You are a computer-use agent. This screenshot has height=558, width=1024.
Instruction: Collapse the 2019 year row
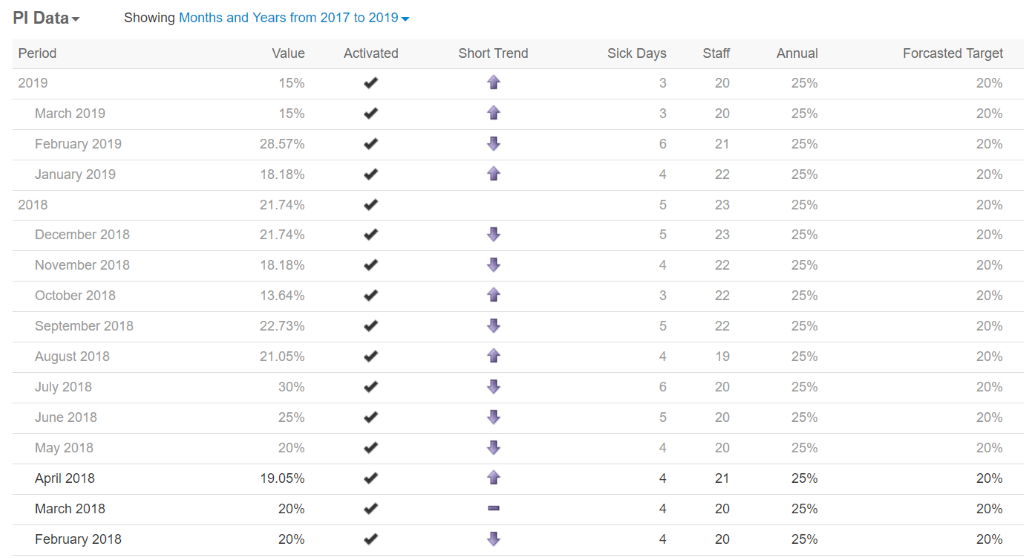pyautogui.click(x=33, y=83)
